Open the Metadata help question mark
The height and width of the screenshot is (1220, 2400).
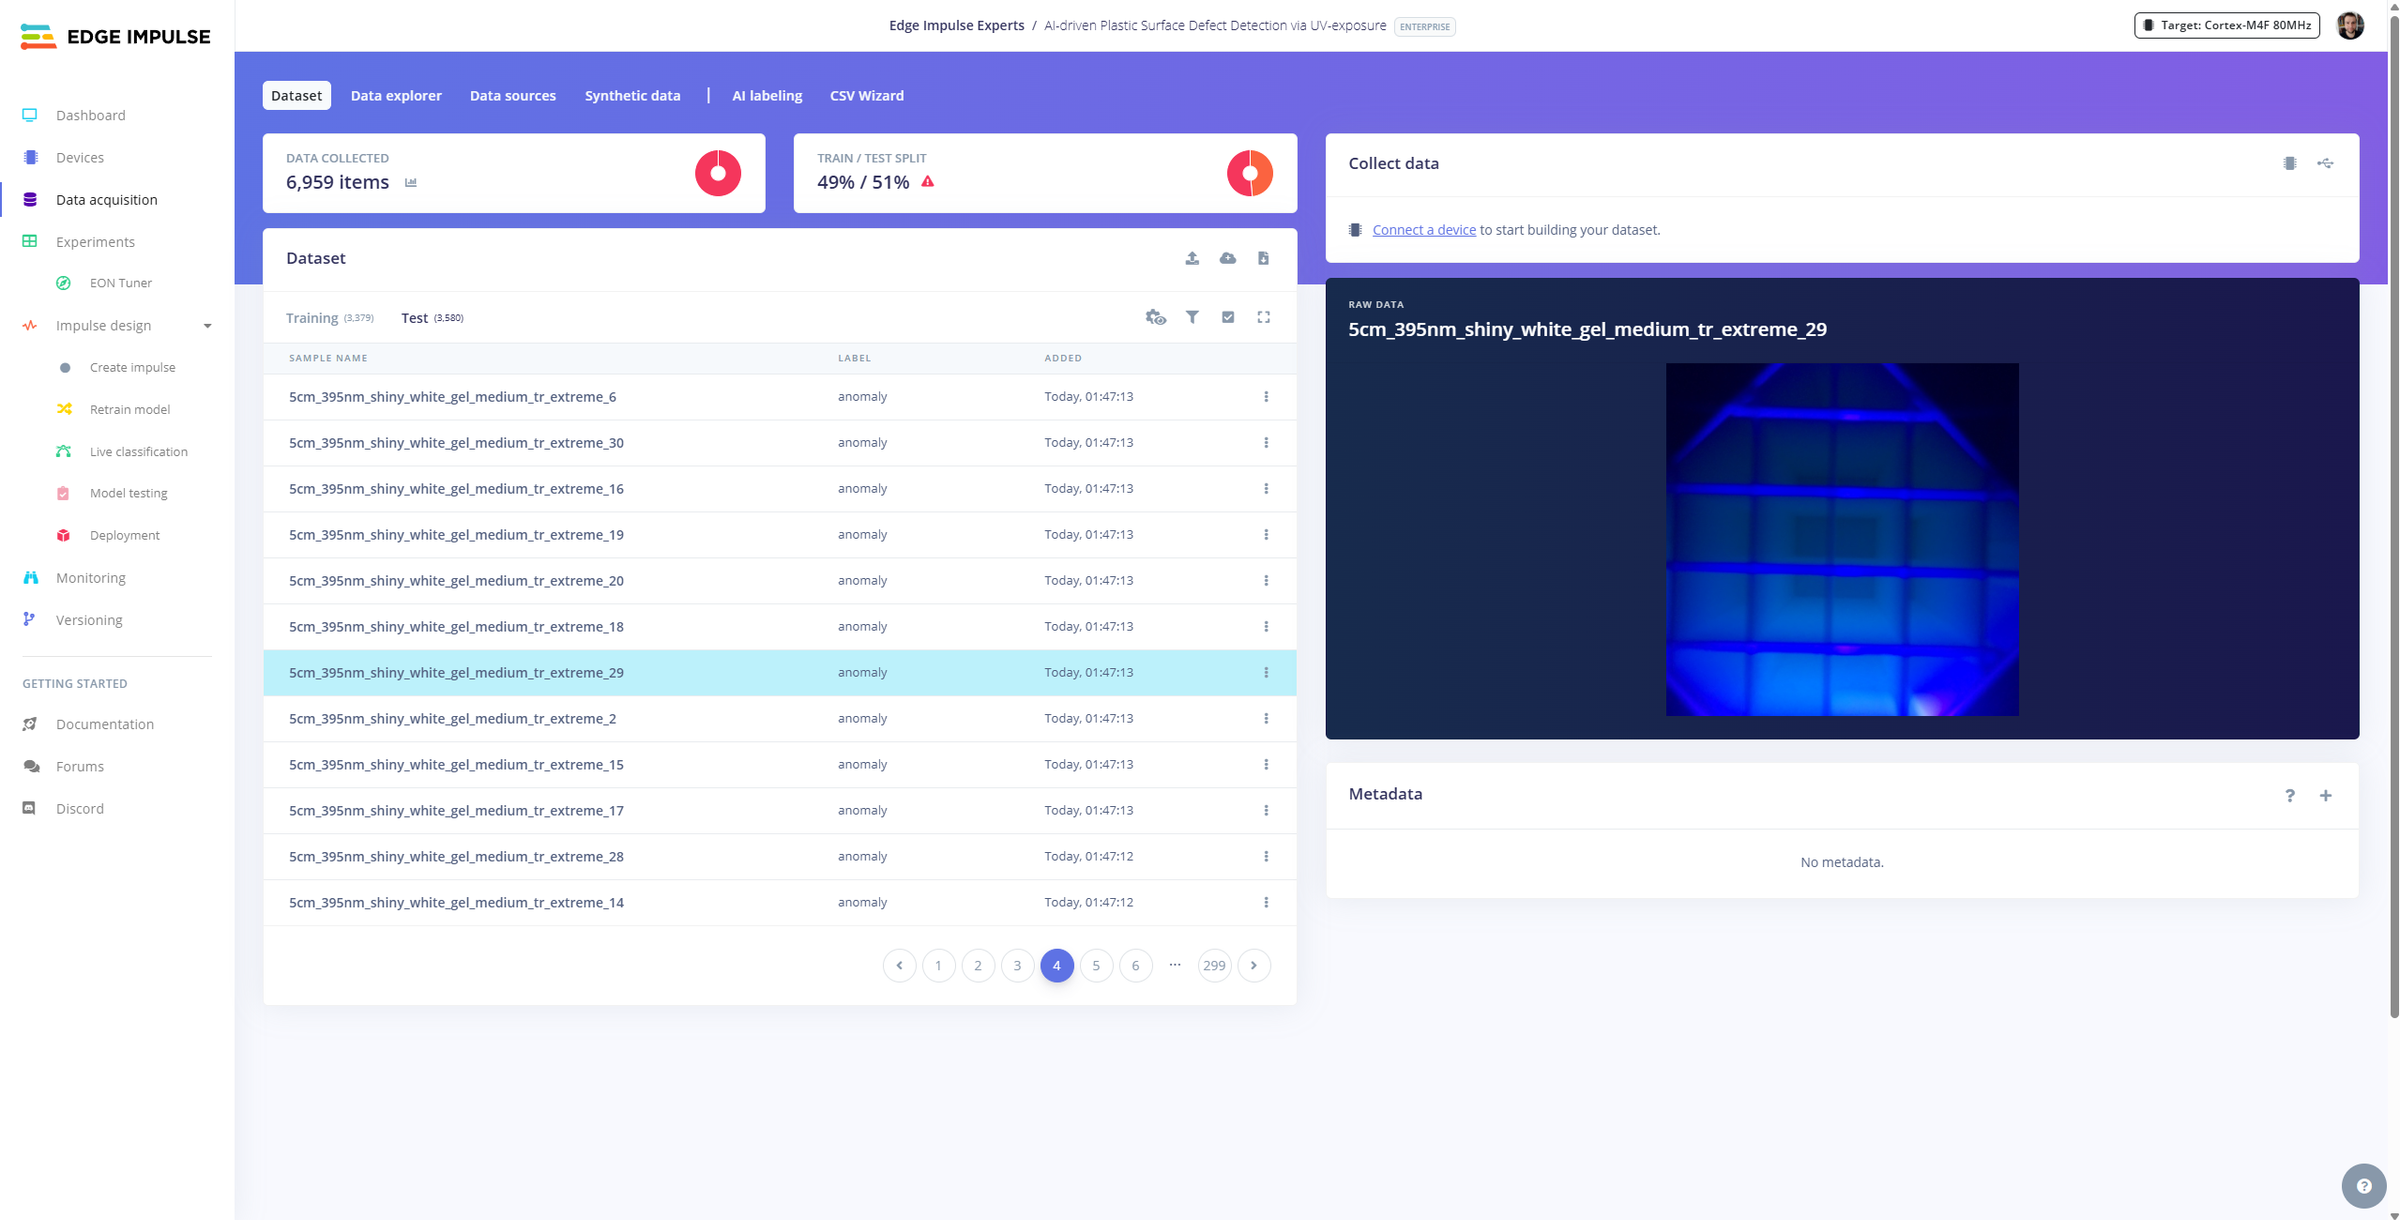pos(2290,796)
